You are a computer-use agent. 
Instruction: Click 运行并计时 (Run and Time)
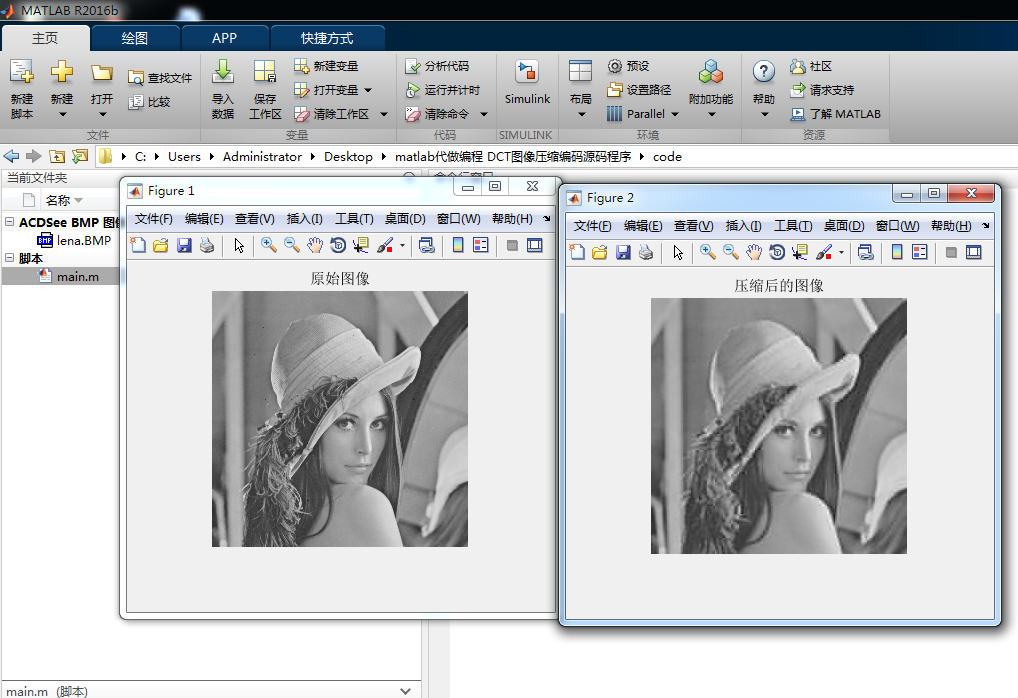(x=442, y=90)
